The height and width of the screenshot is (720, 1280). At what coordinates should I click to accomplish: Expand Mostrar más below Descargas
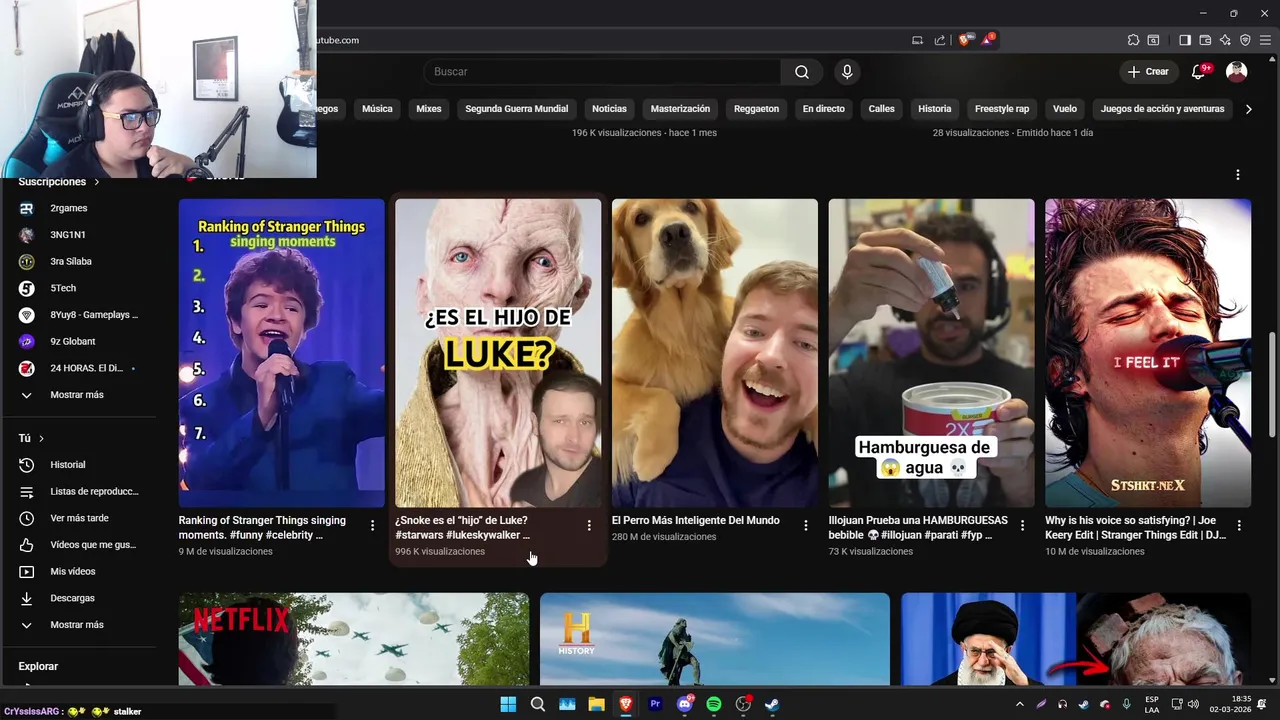tap(78, 625)
